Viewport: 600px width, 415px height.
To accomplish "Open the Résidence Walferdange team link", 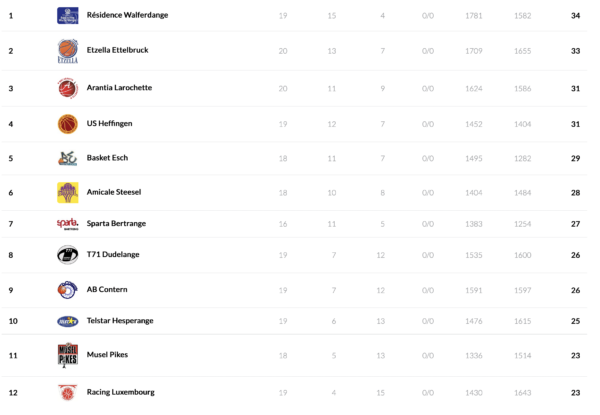I will click(x=128, y=16).
